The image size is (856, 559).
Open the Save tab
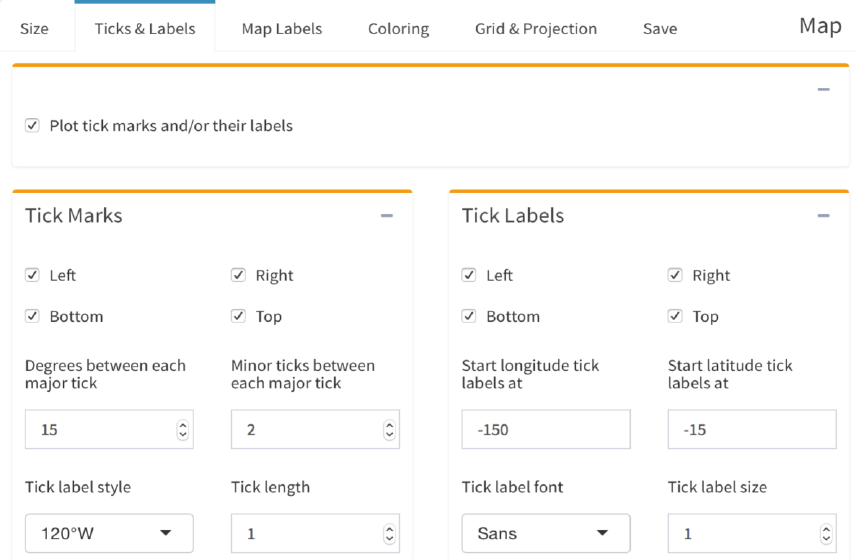(x=660, y=28)
